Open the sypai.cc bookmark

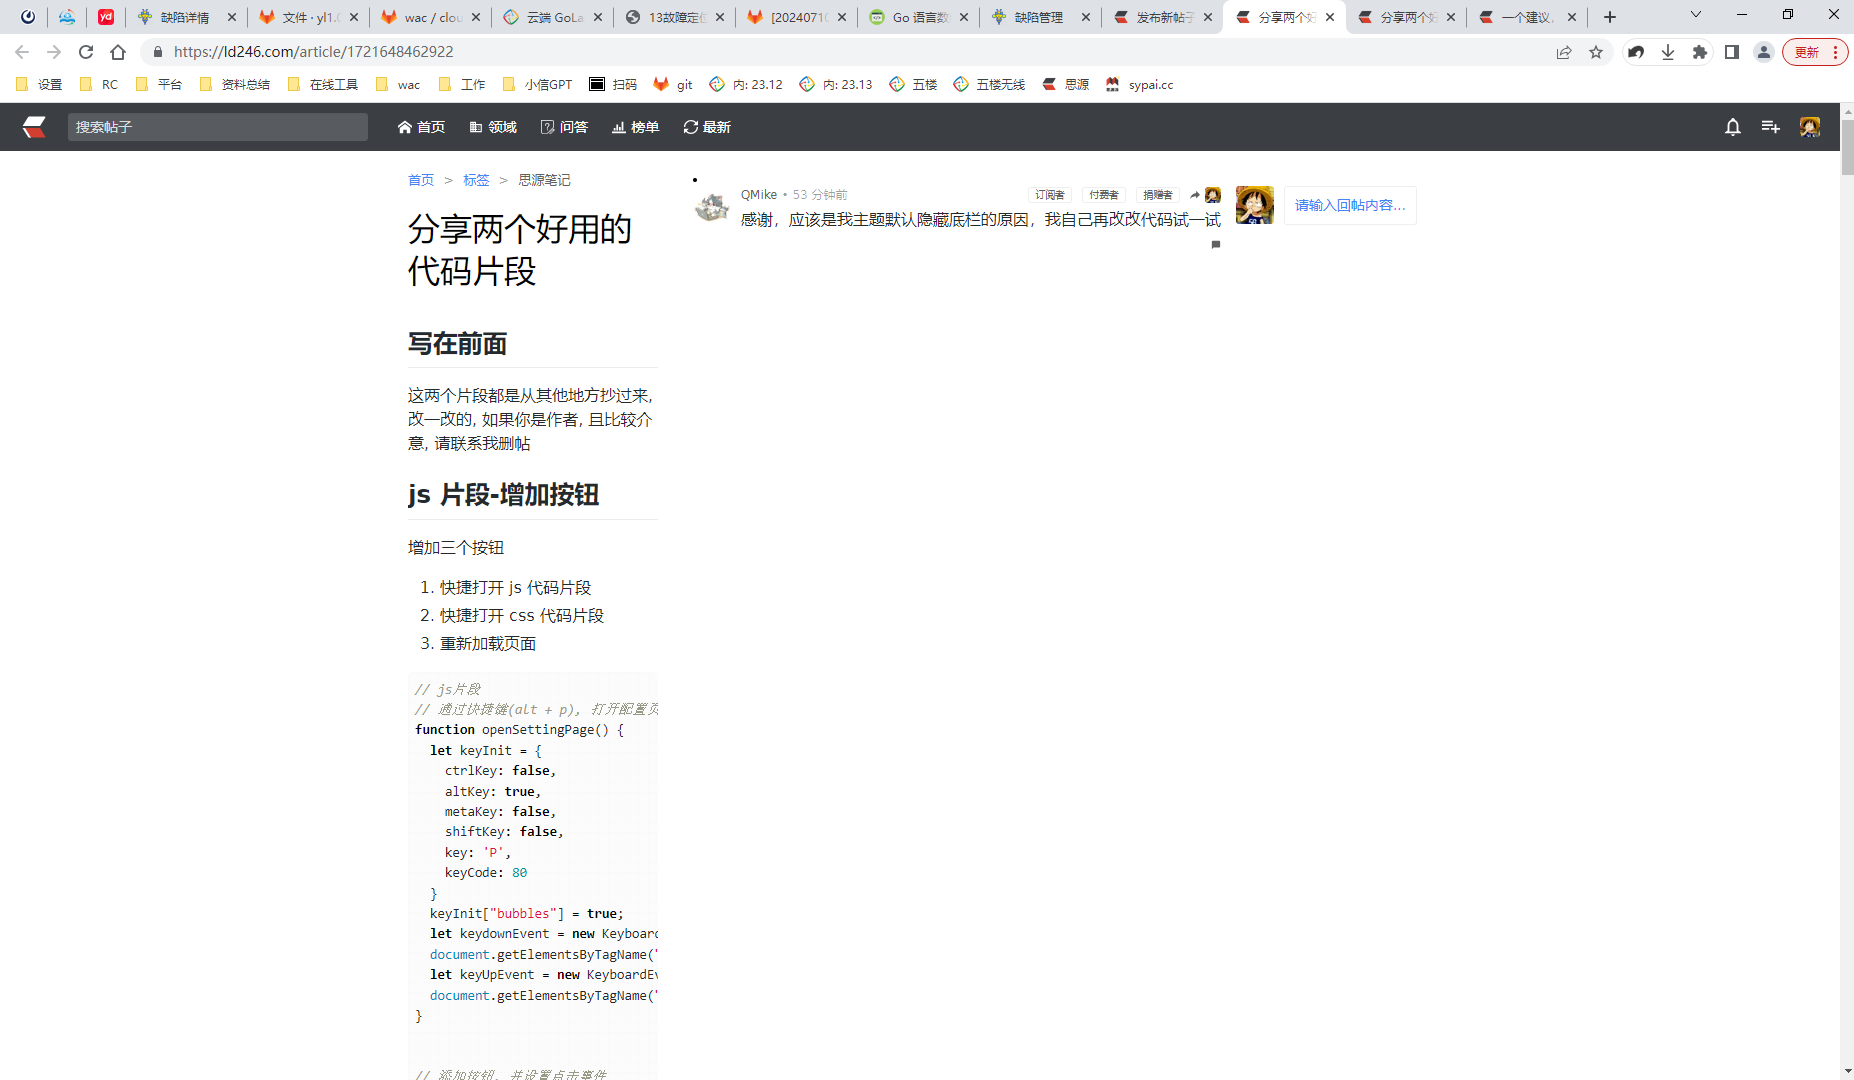pyautogui.click(x=1140, y=85)
